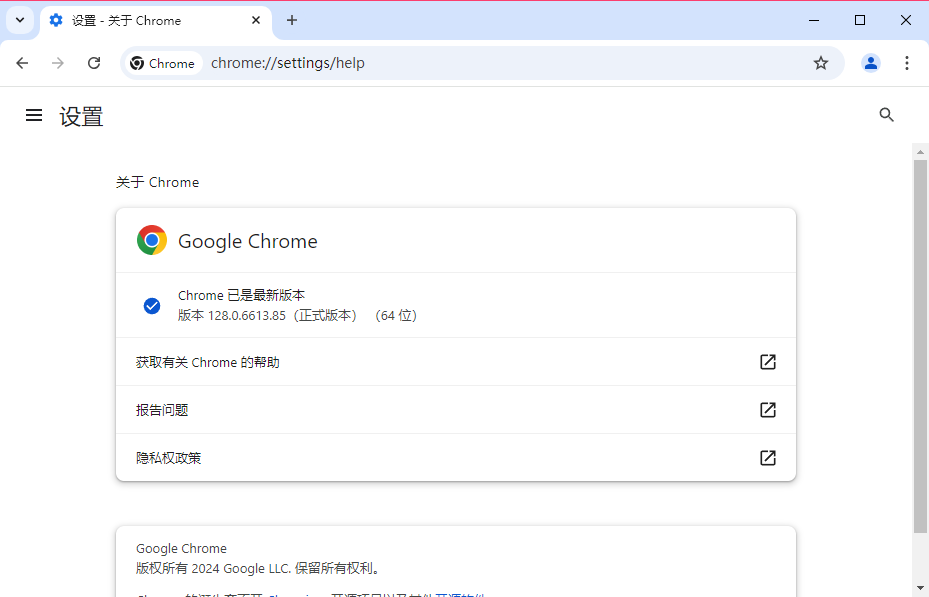Click the search settings magnifier icon
This screenshot has width=929, height=597.
tap(886, 115)
